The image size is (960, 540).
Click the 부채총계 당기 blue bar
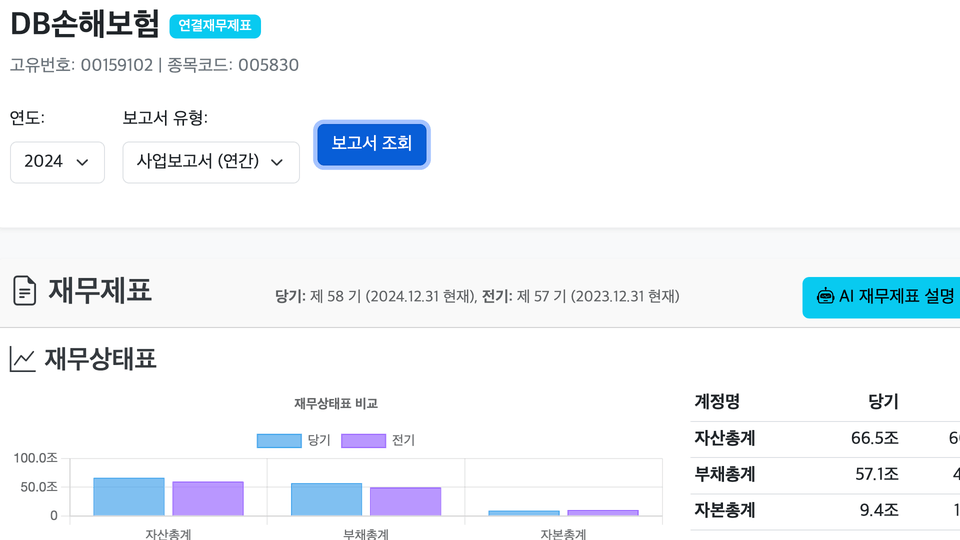click(326, 500)
